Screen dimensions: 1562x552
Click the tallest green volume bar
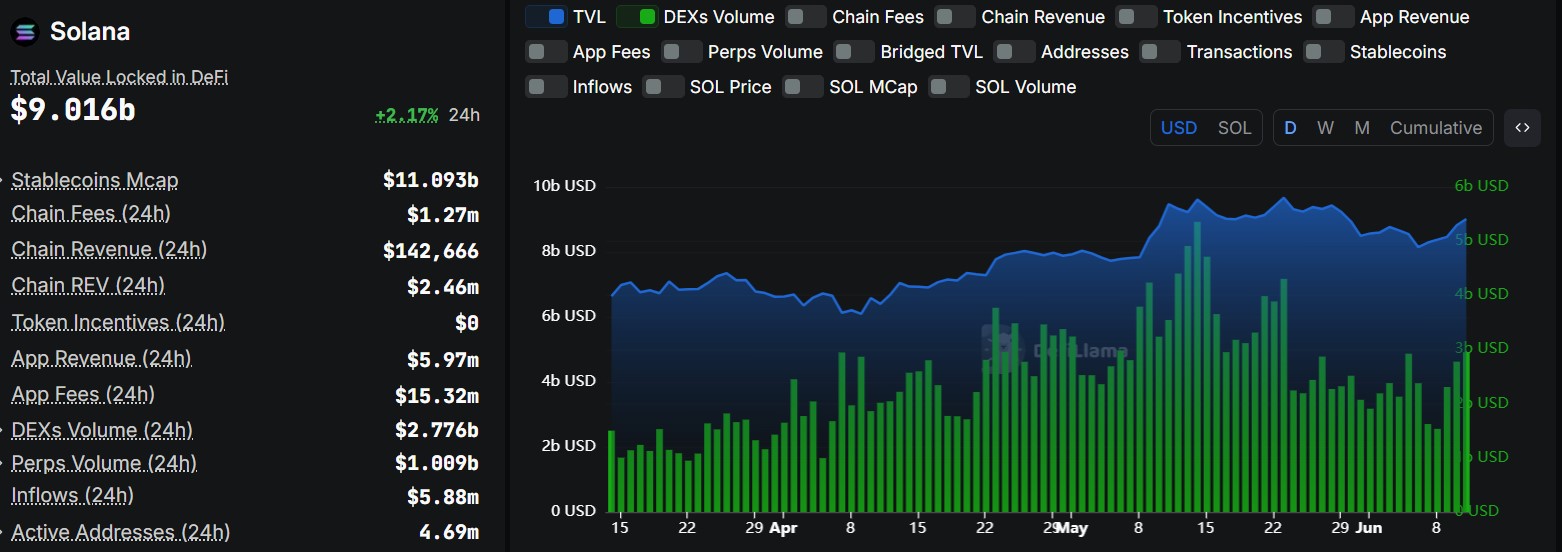[1197, 366]
